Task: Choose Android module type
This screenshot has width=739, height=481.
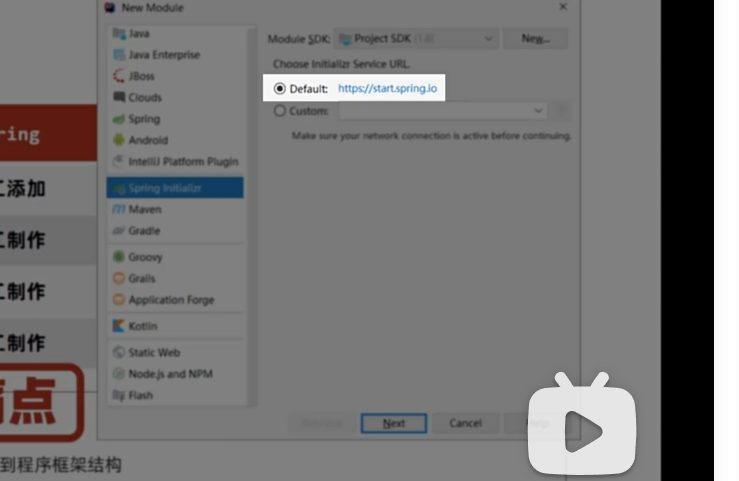Action: point(175,140)
